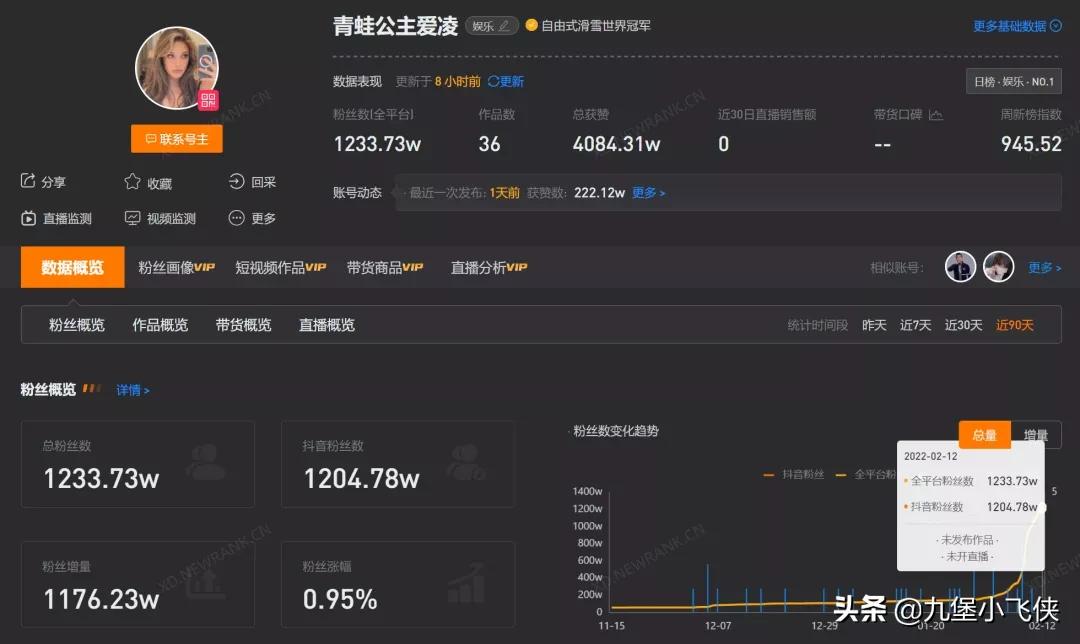Select the 近30天 time range filter

(x=962, y=324)
